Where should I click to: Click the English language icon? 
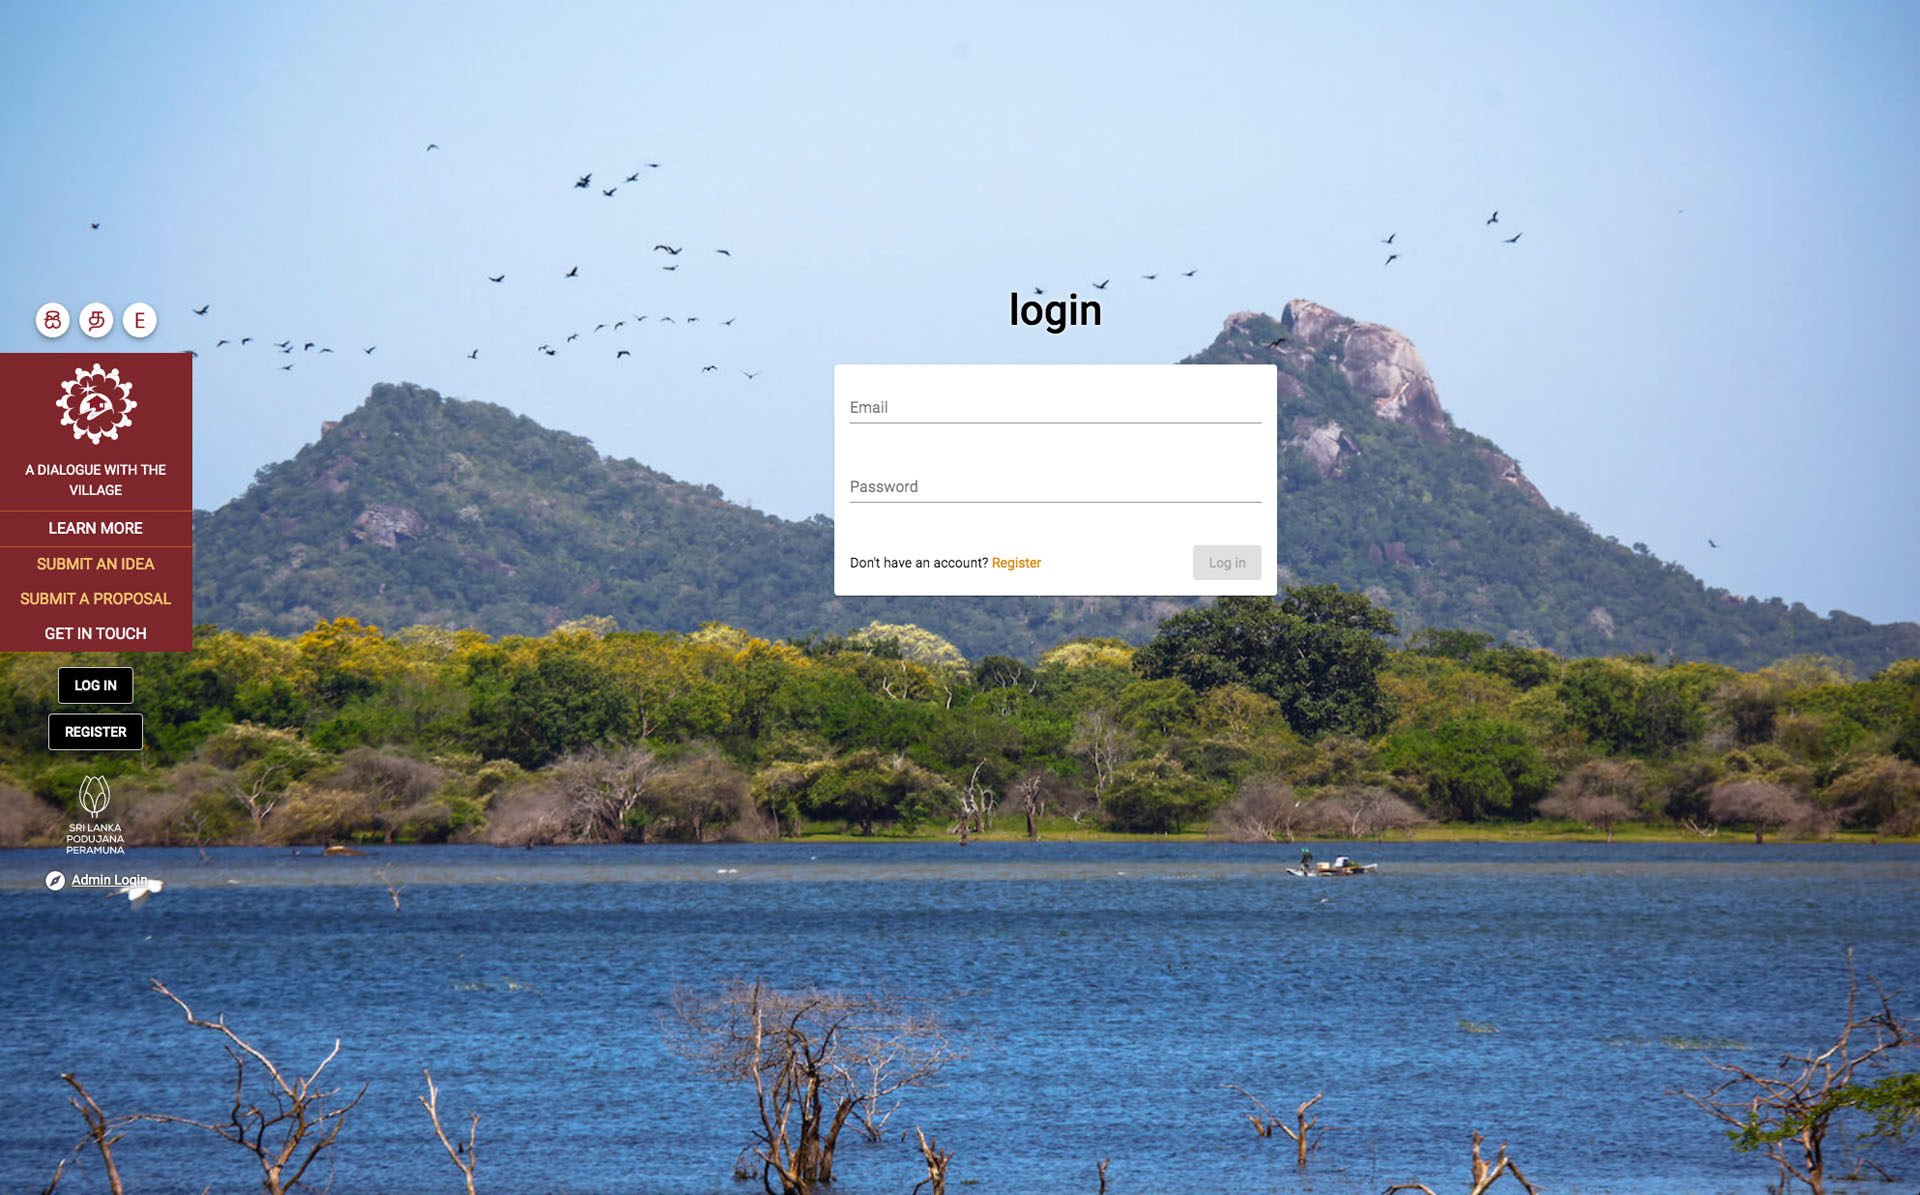[x=139, y=319]
